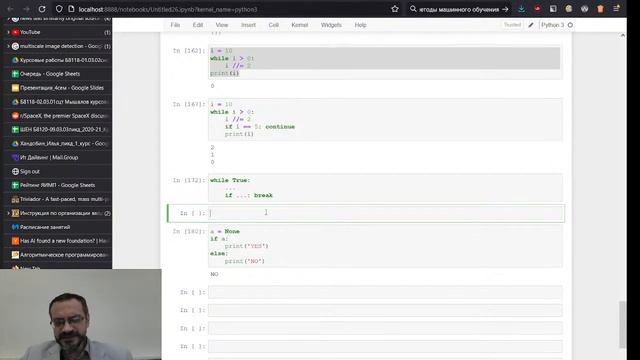Click the localhost URL address bar
This screenshot has height=360, width=640.
(x=229, y=9)
